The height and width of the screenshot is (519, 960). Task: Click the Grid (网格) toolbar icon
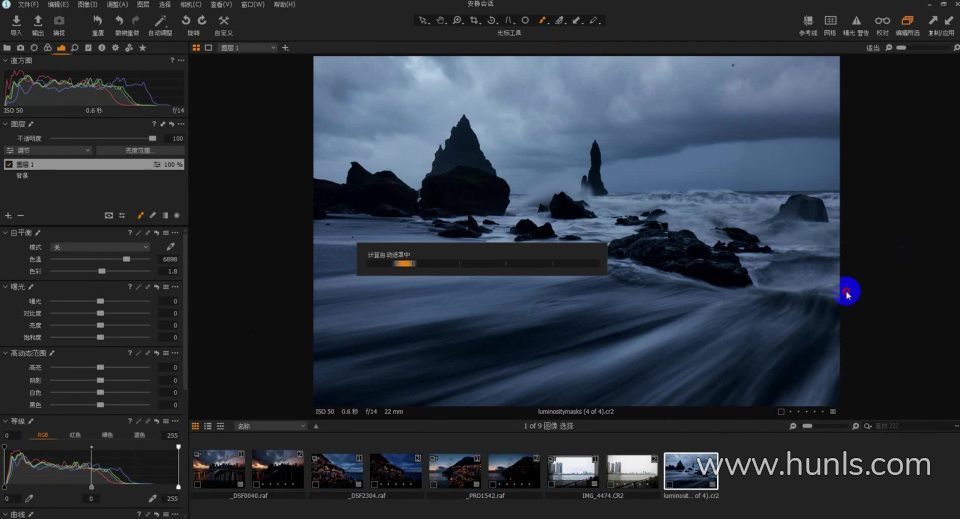click(x=830, y=21)
